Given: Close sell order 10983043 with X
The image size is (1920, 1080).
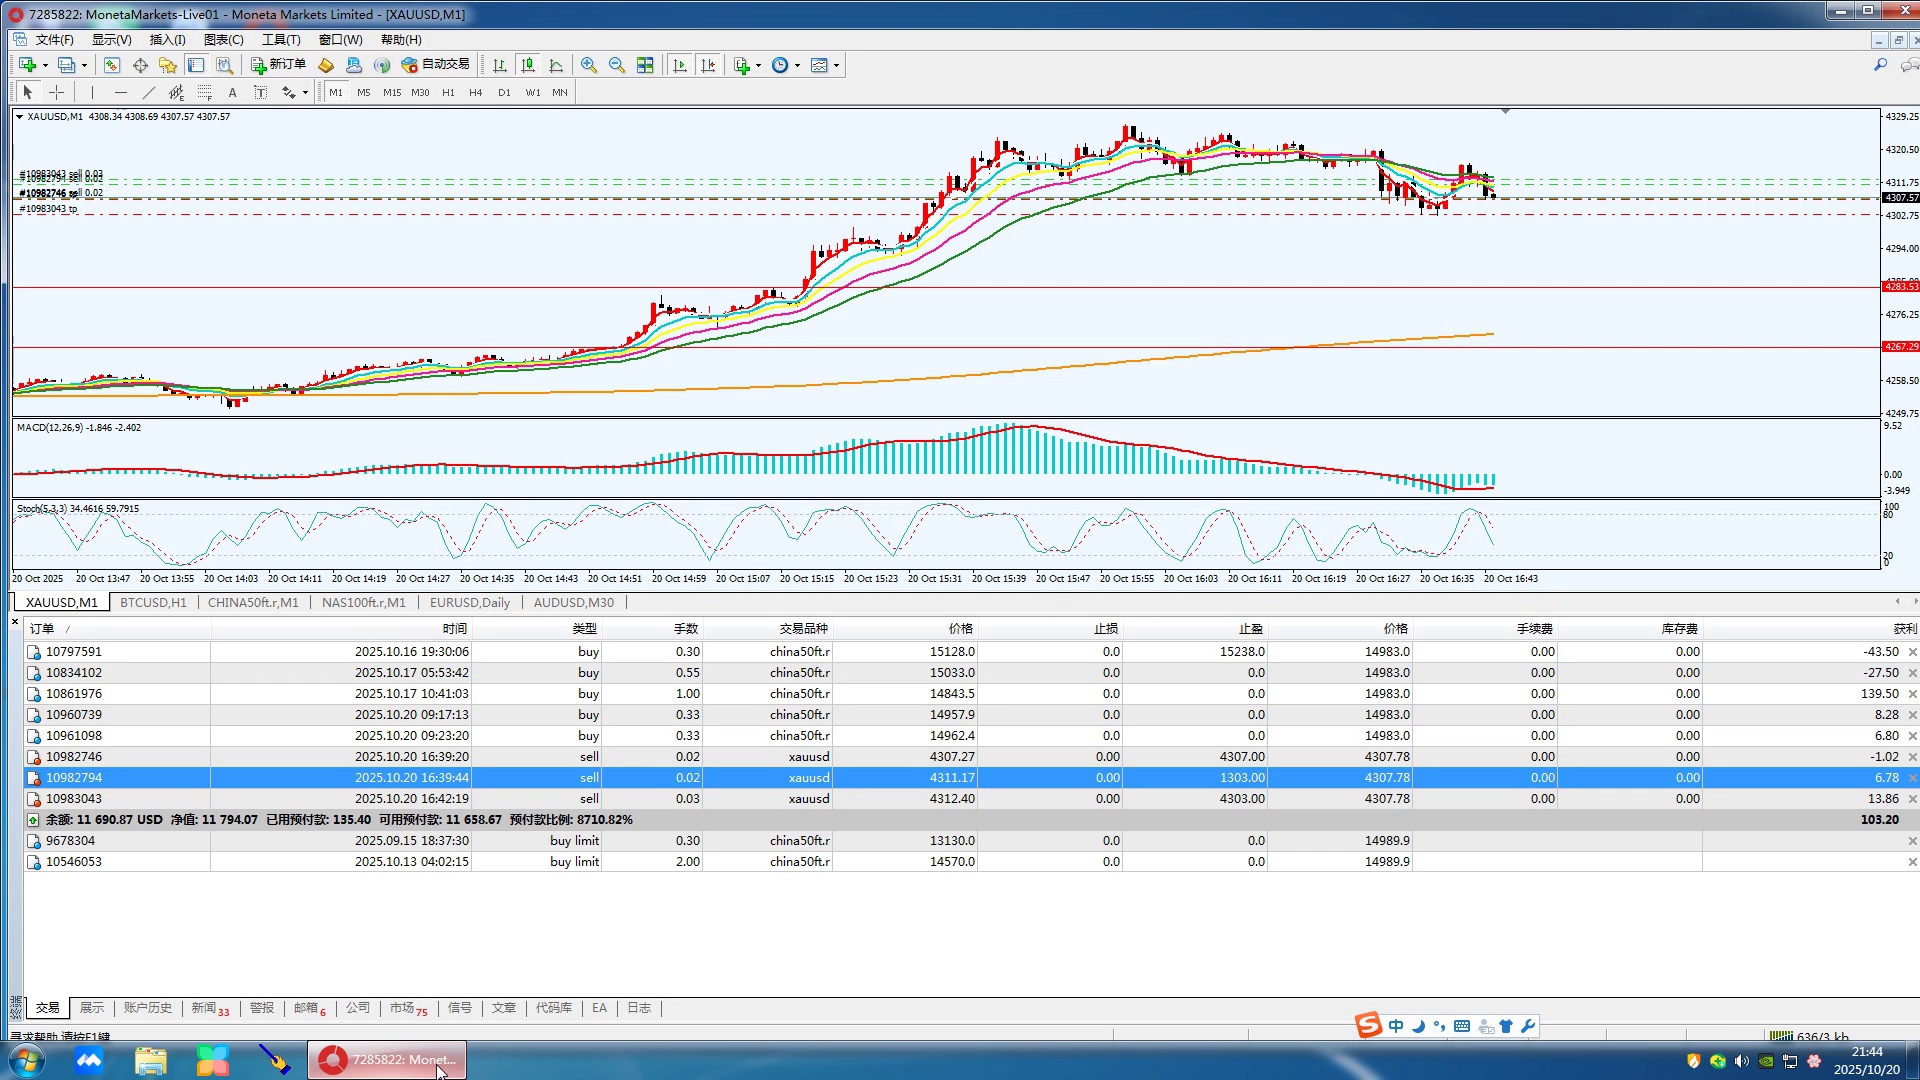Looking at the screenshot, I should pos(1912,799).
